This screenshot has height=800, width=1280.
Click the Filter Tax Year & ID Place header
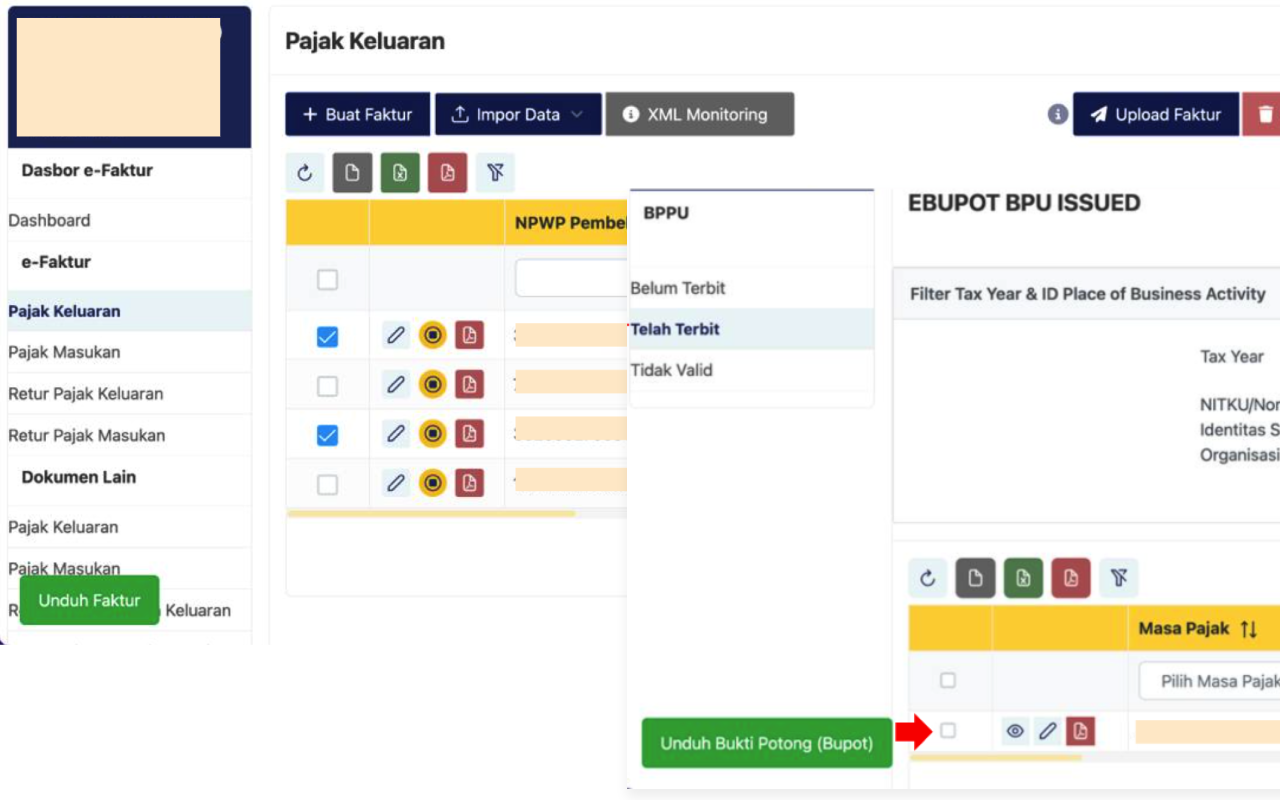(1088, 294)
